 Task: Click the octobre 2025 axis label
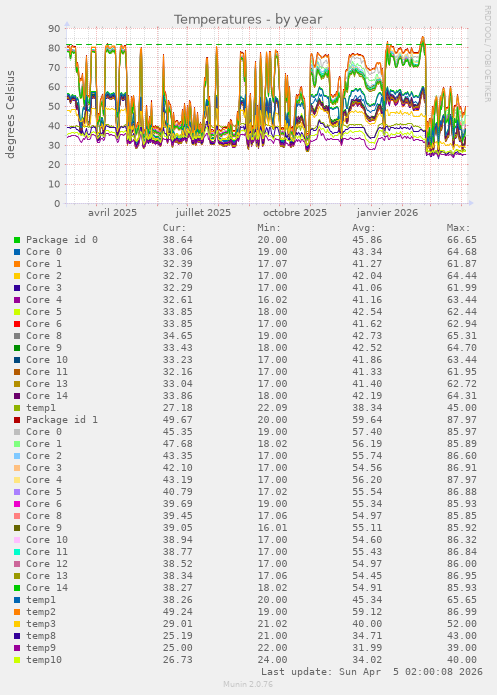[x=295, y=213]
